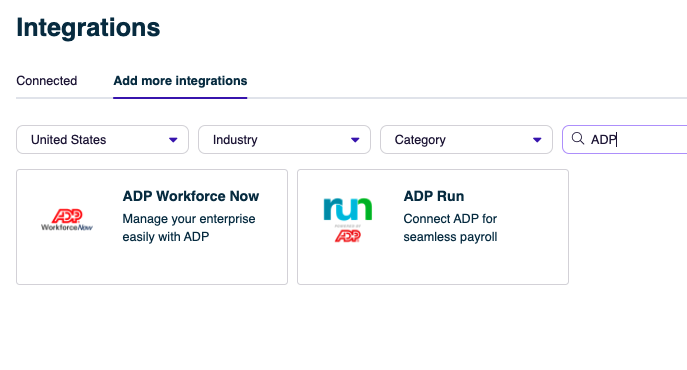Focus the search field containing ADP
Viewport: 687px width, 370px height.
[625, 140]
